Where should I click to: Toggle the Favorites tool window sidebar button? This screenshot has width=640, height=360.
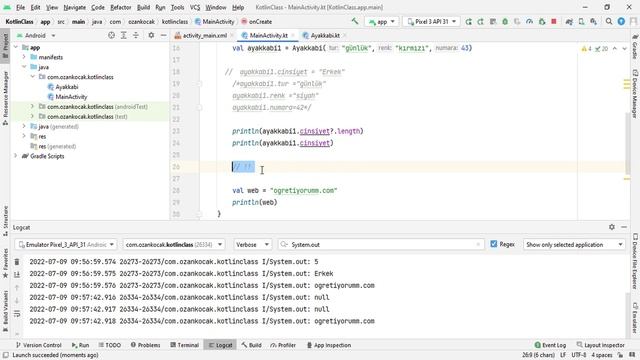(x=5, y=263)
